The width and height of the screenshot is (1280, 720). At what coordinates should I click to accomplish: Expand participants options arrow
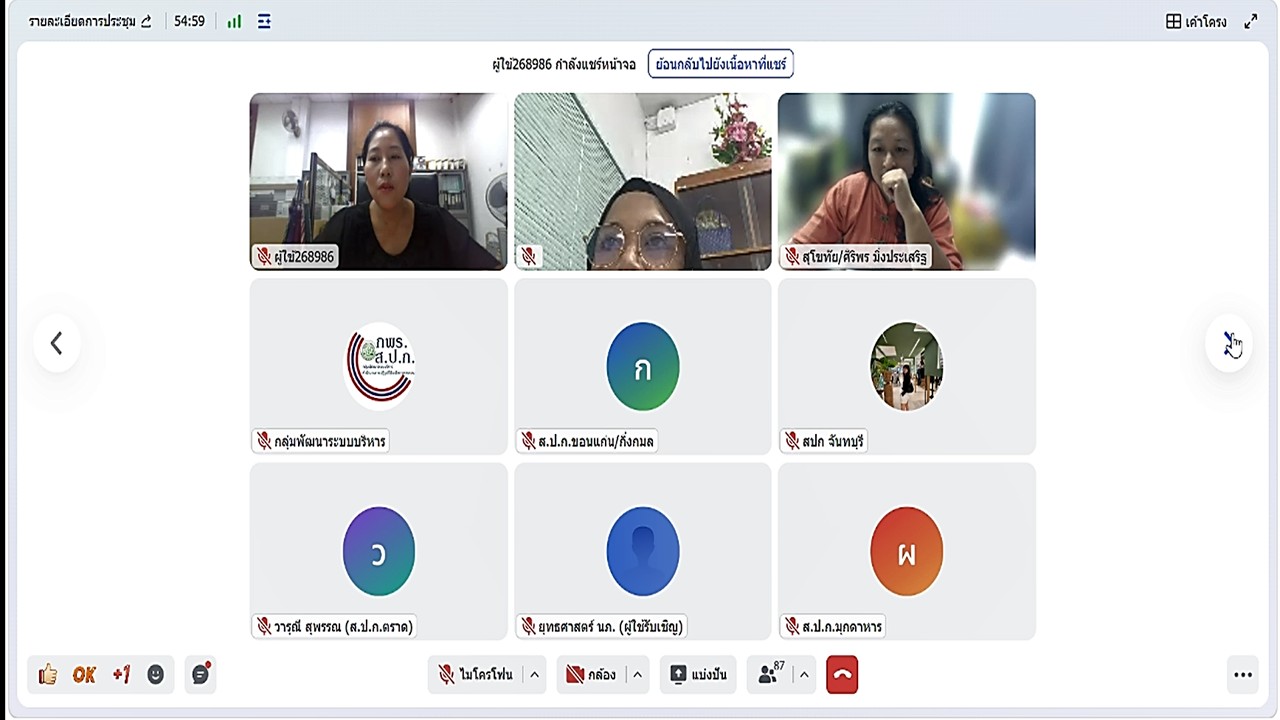coord(804,675)
